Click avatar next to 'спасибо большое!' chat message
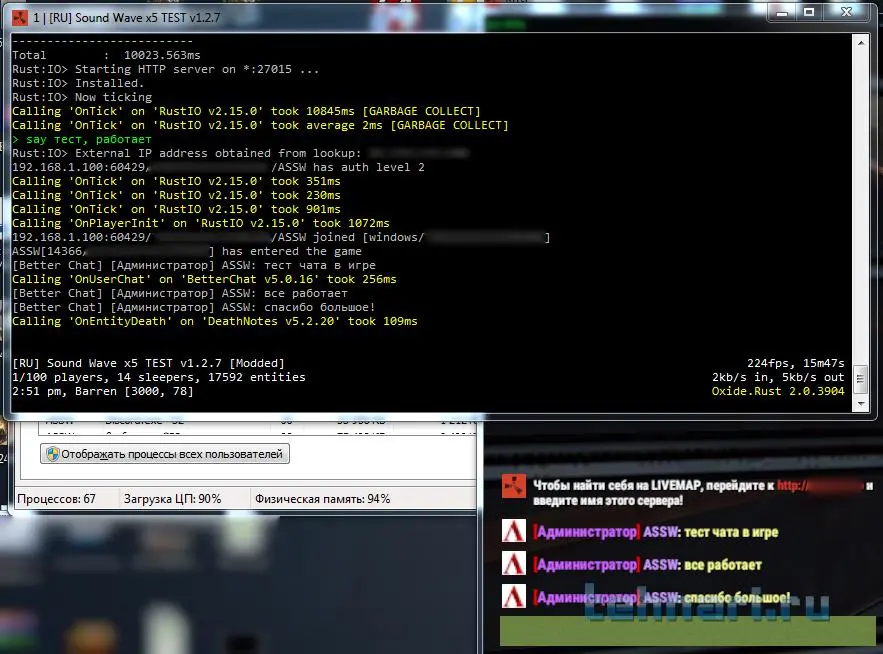 [514, 597]
